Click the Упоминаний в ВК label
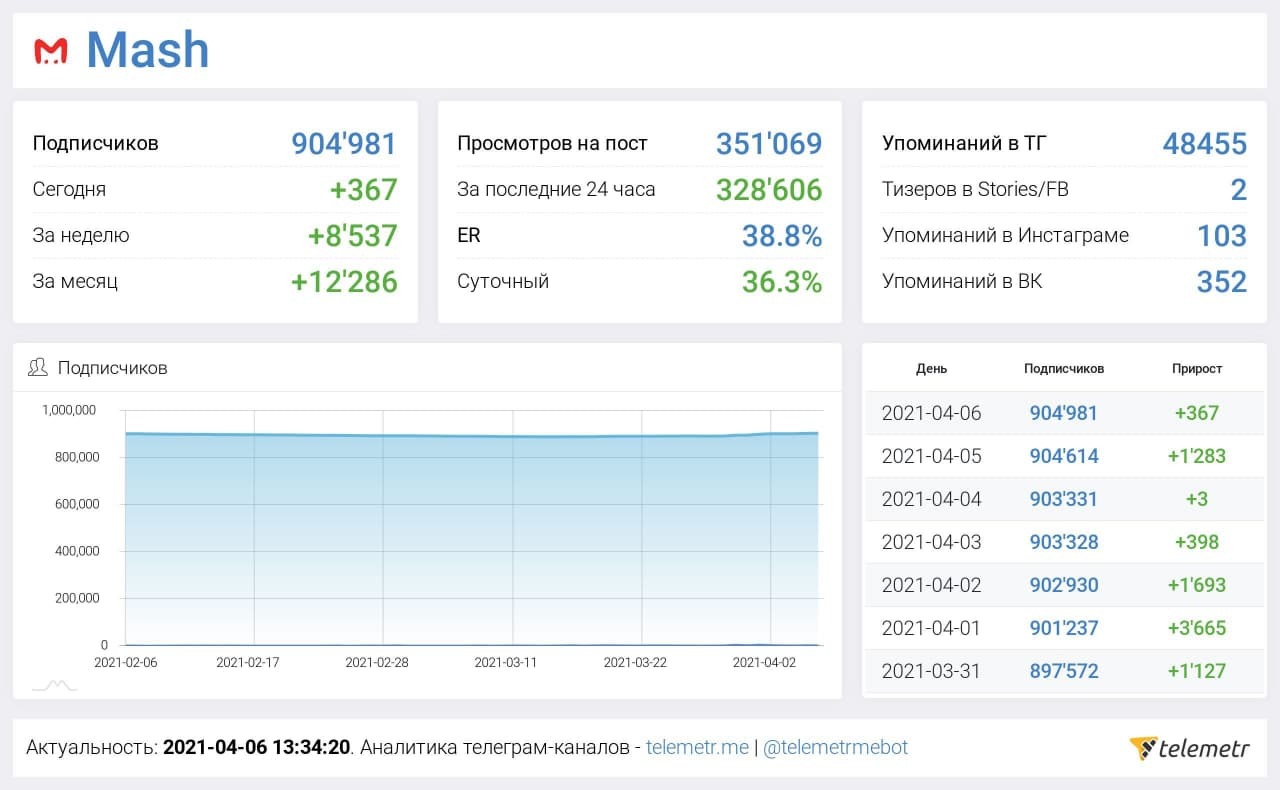This screenshot has width=1280, height=790. (x=962, y=281)
